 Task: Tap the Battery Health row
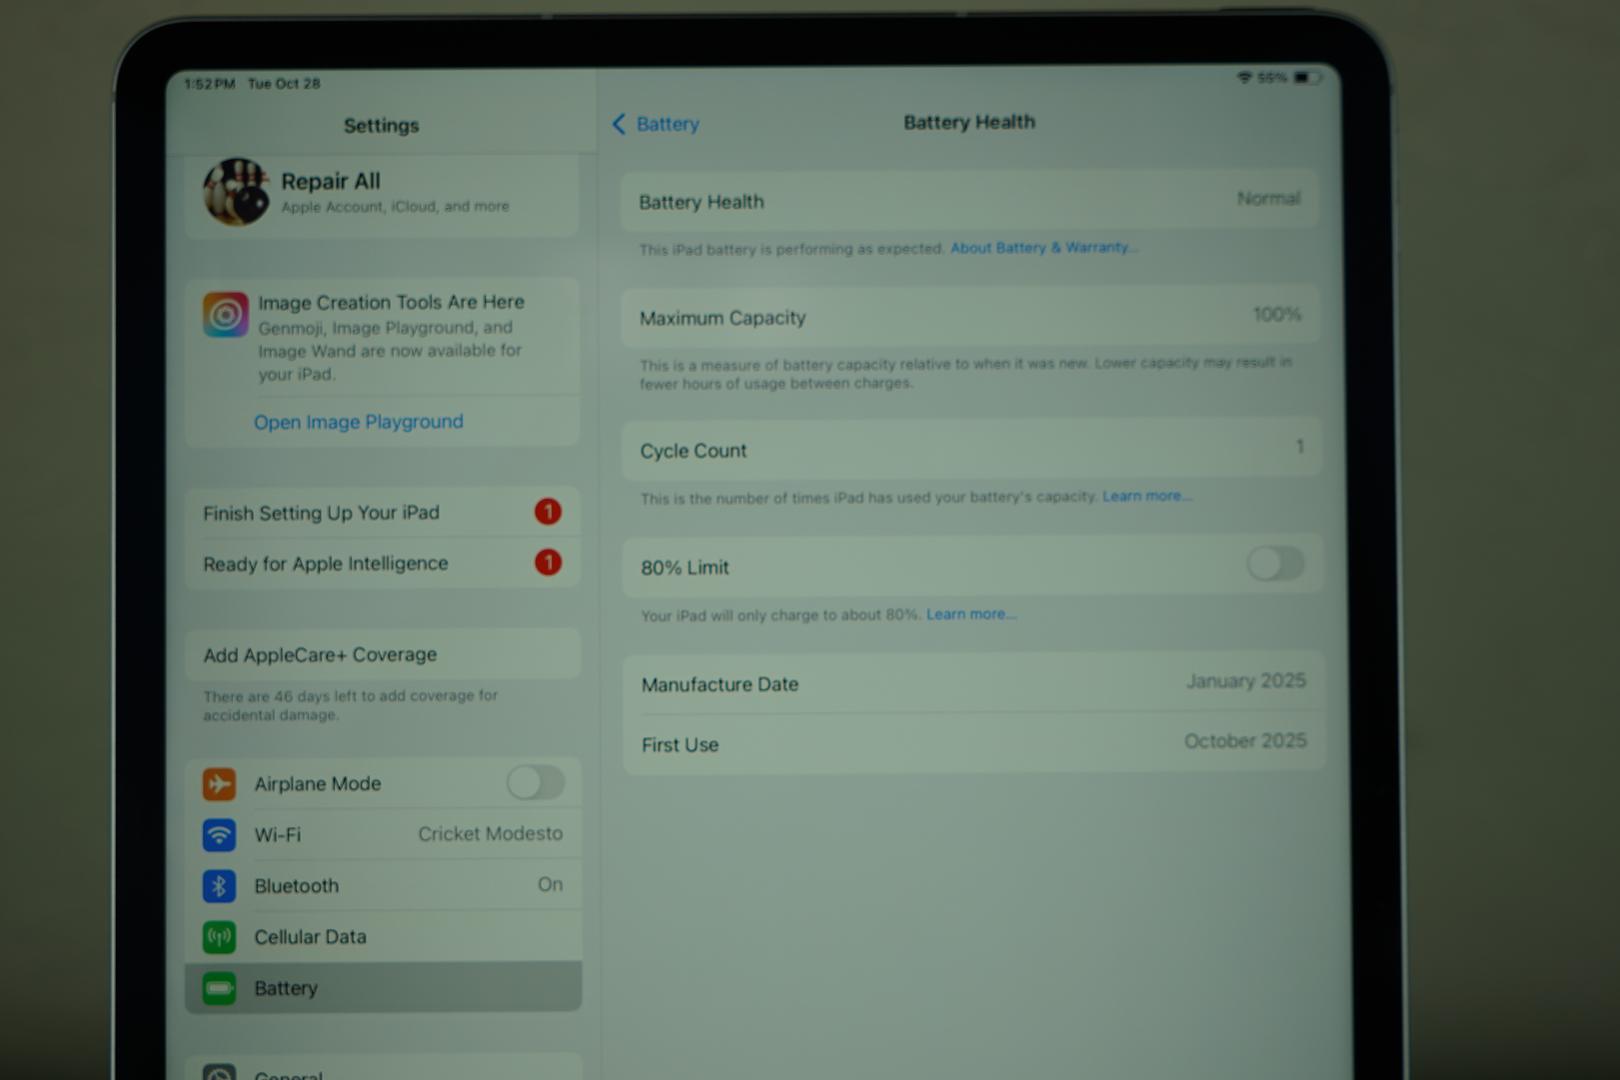tap(969, 200)
